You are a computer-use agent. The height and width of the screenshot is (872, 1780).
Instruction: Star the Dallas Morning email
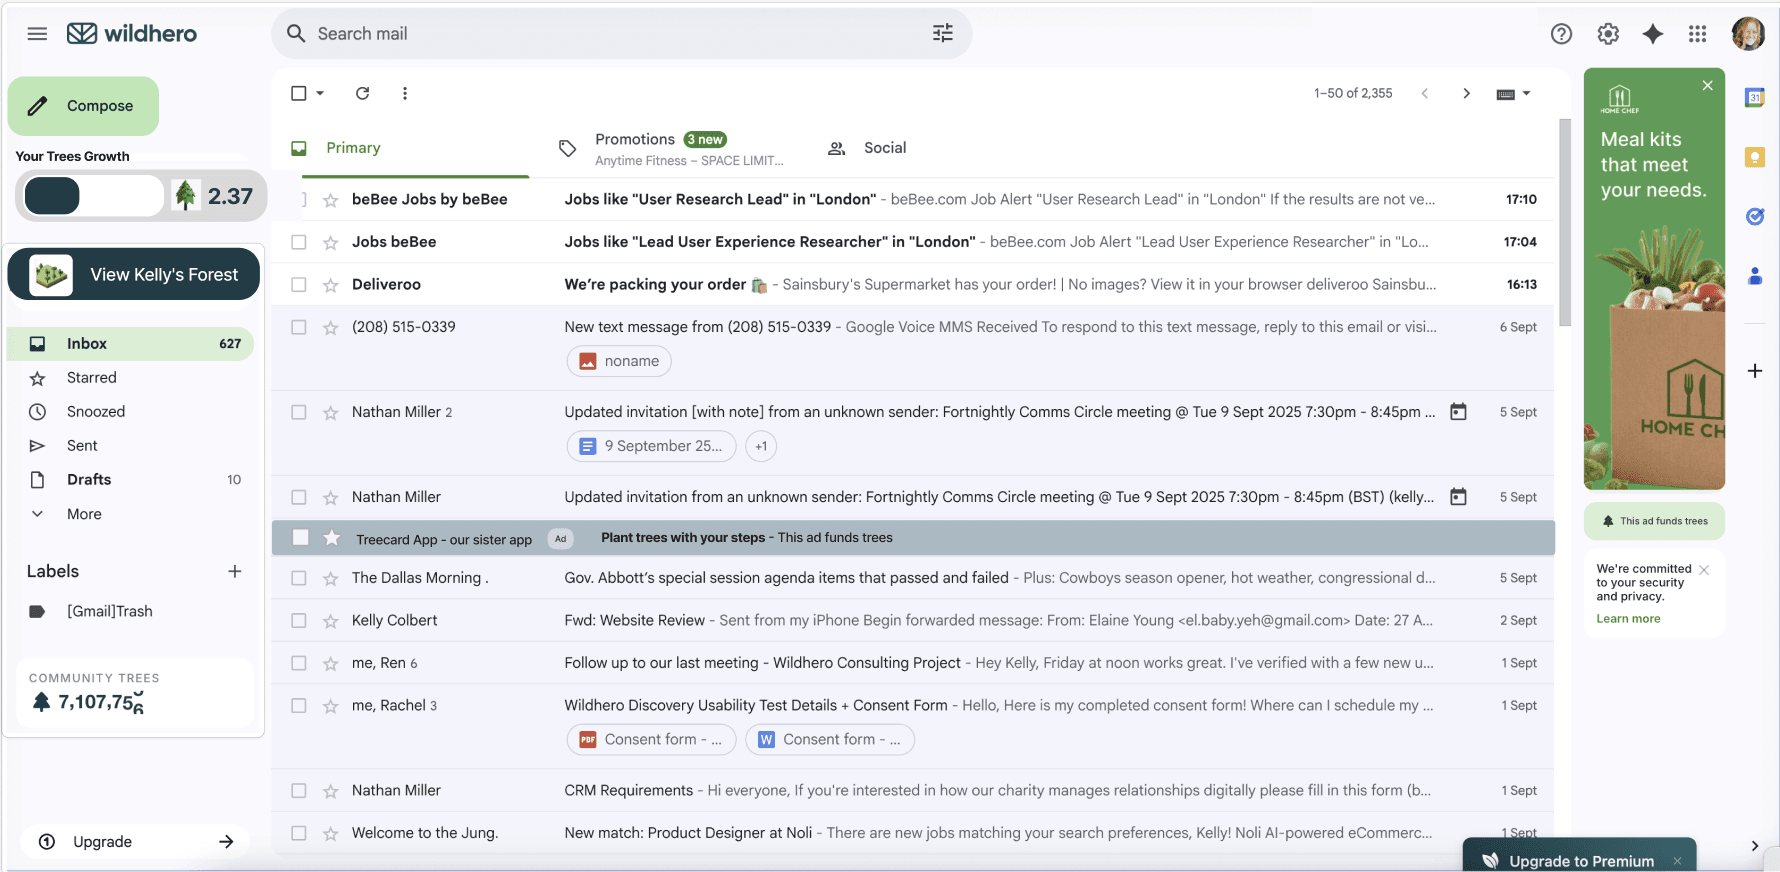(331, 578)
